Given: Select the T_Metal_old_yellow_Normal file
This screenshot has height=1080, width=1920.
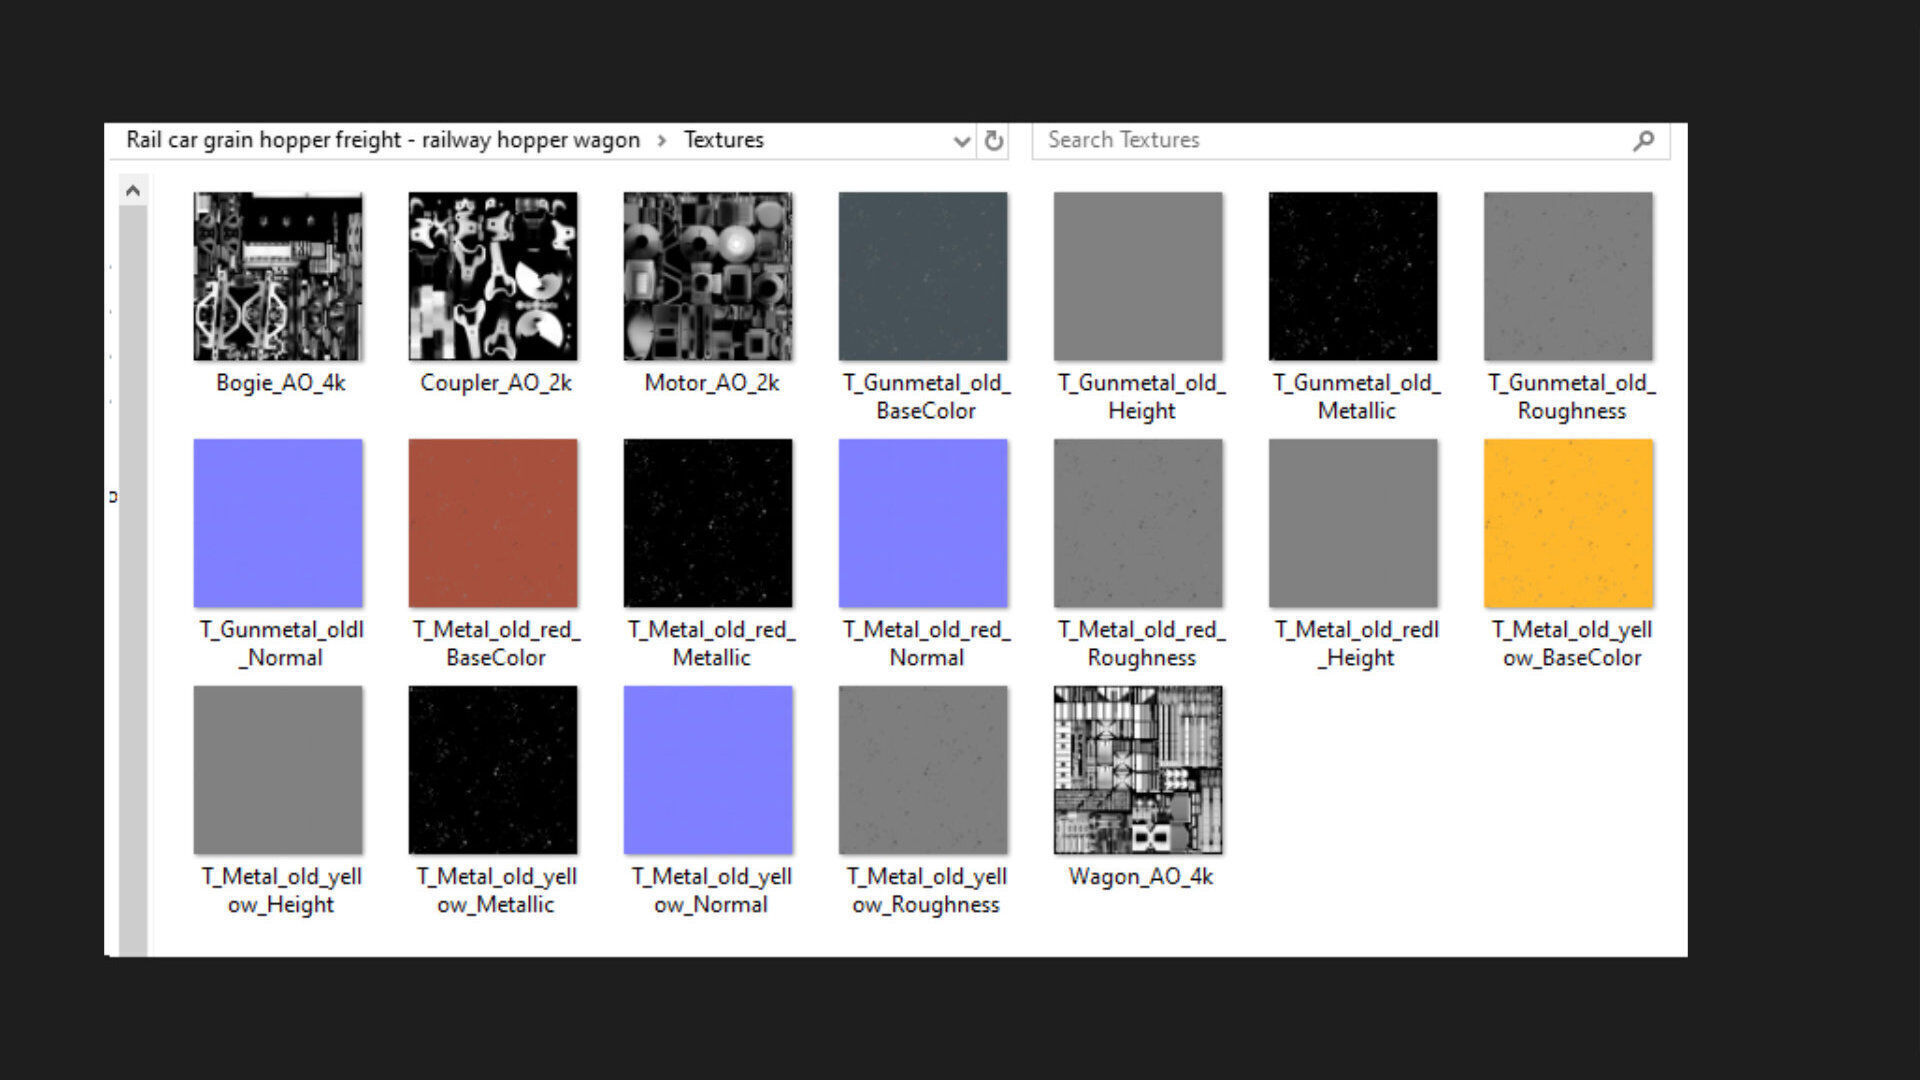Looking at the screenshot, I should 708,770.
